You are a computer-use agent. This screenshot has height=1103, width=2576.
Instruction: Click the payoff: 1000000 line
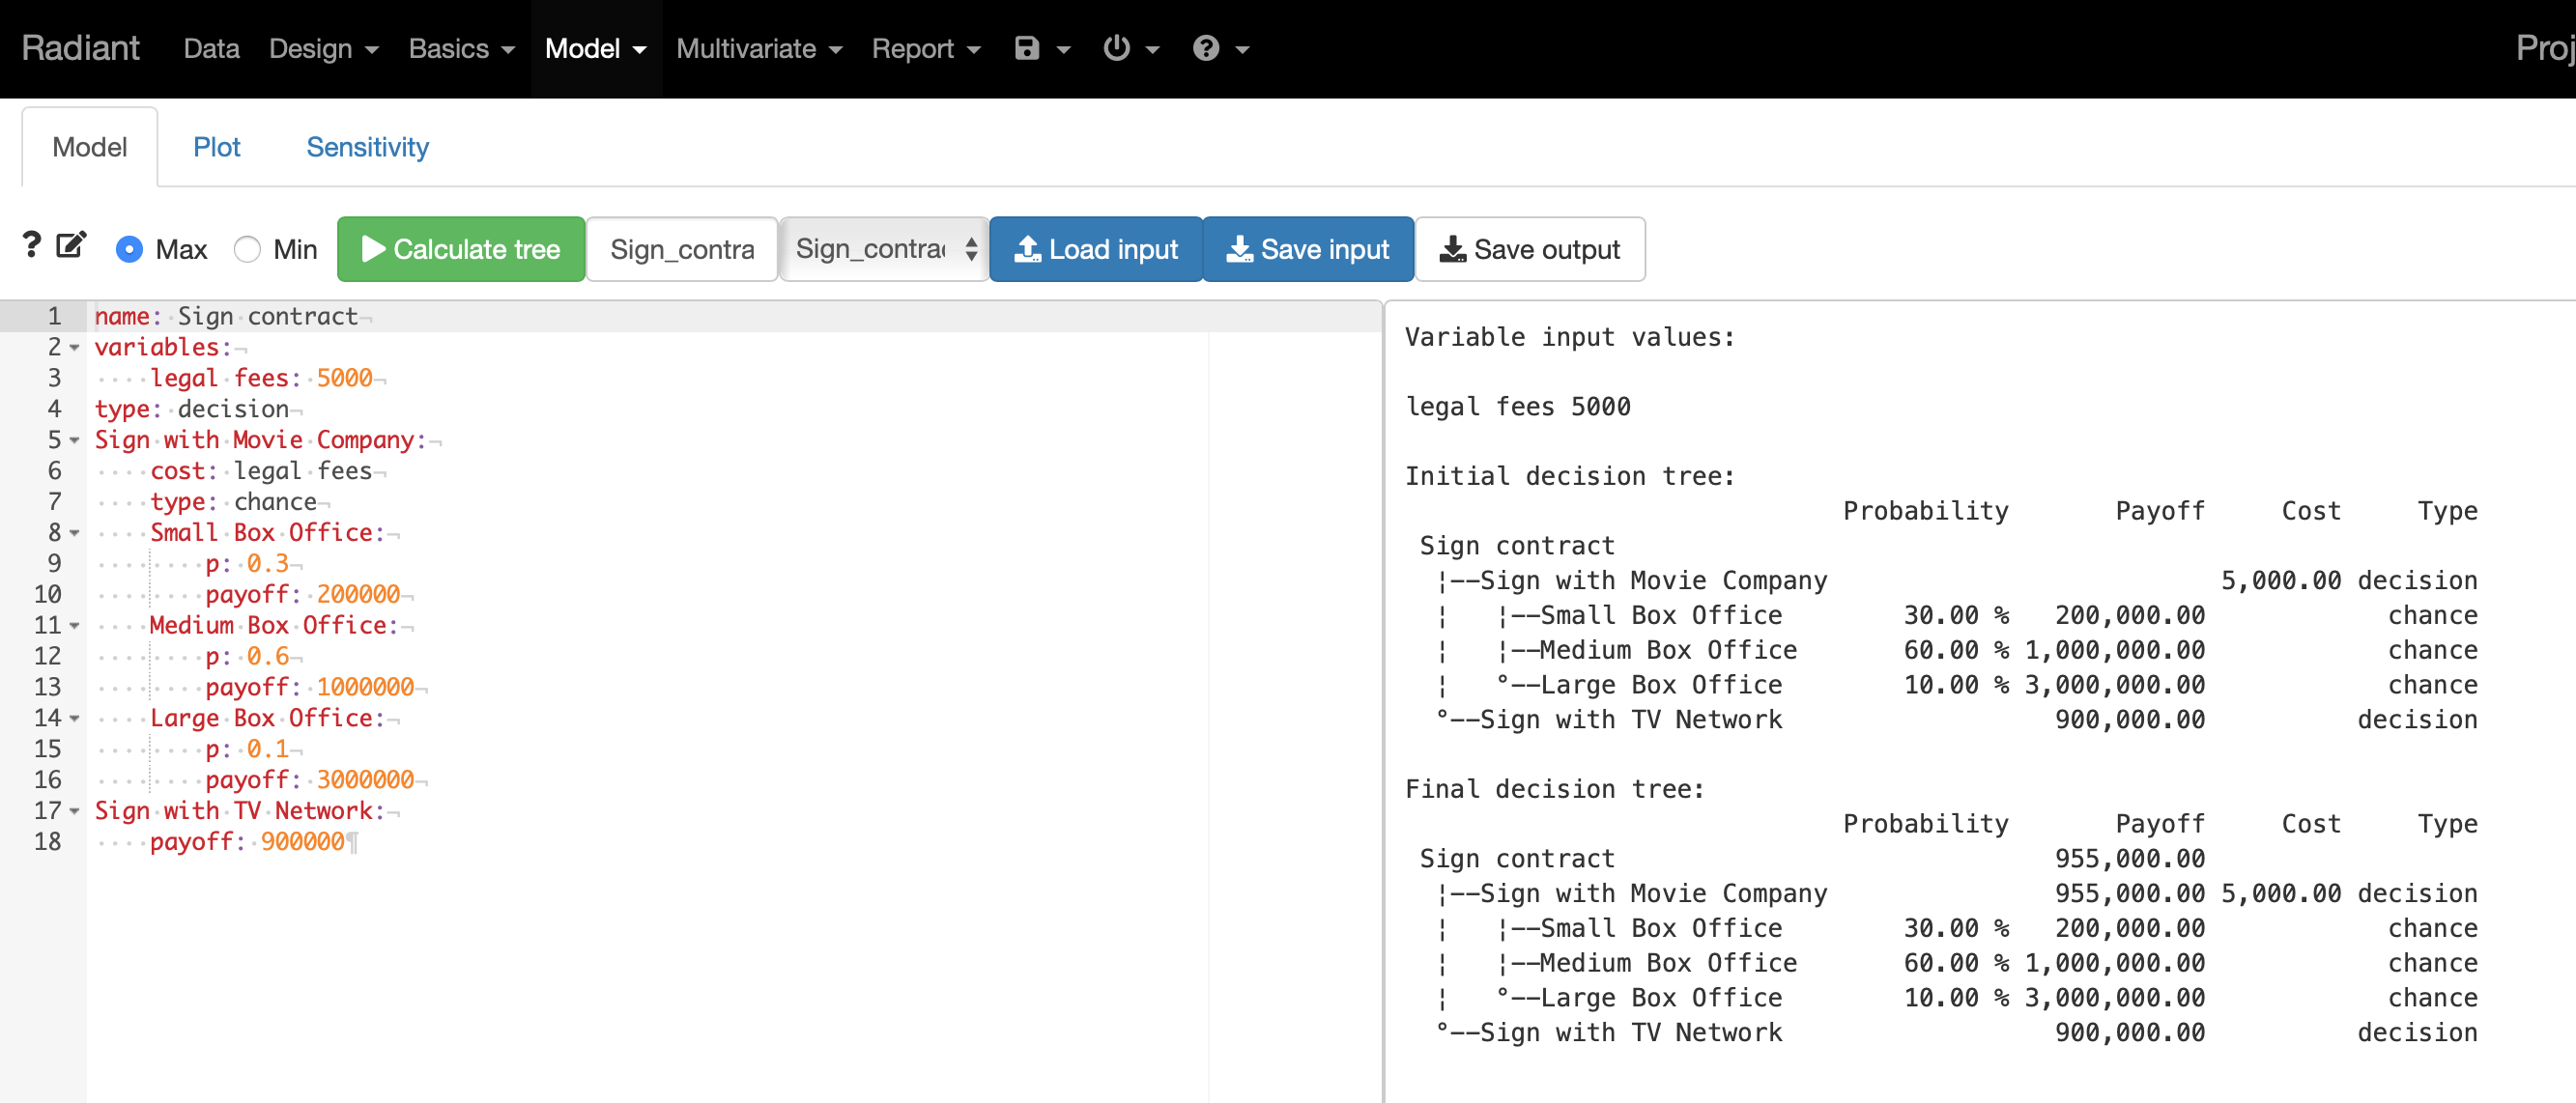tap(309, 688)
